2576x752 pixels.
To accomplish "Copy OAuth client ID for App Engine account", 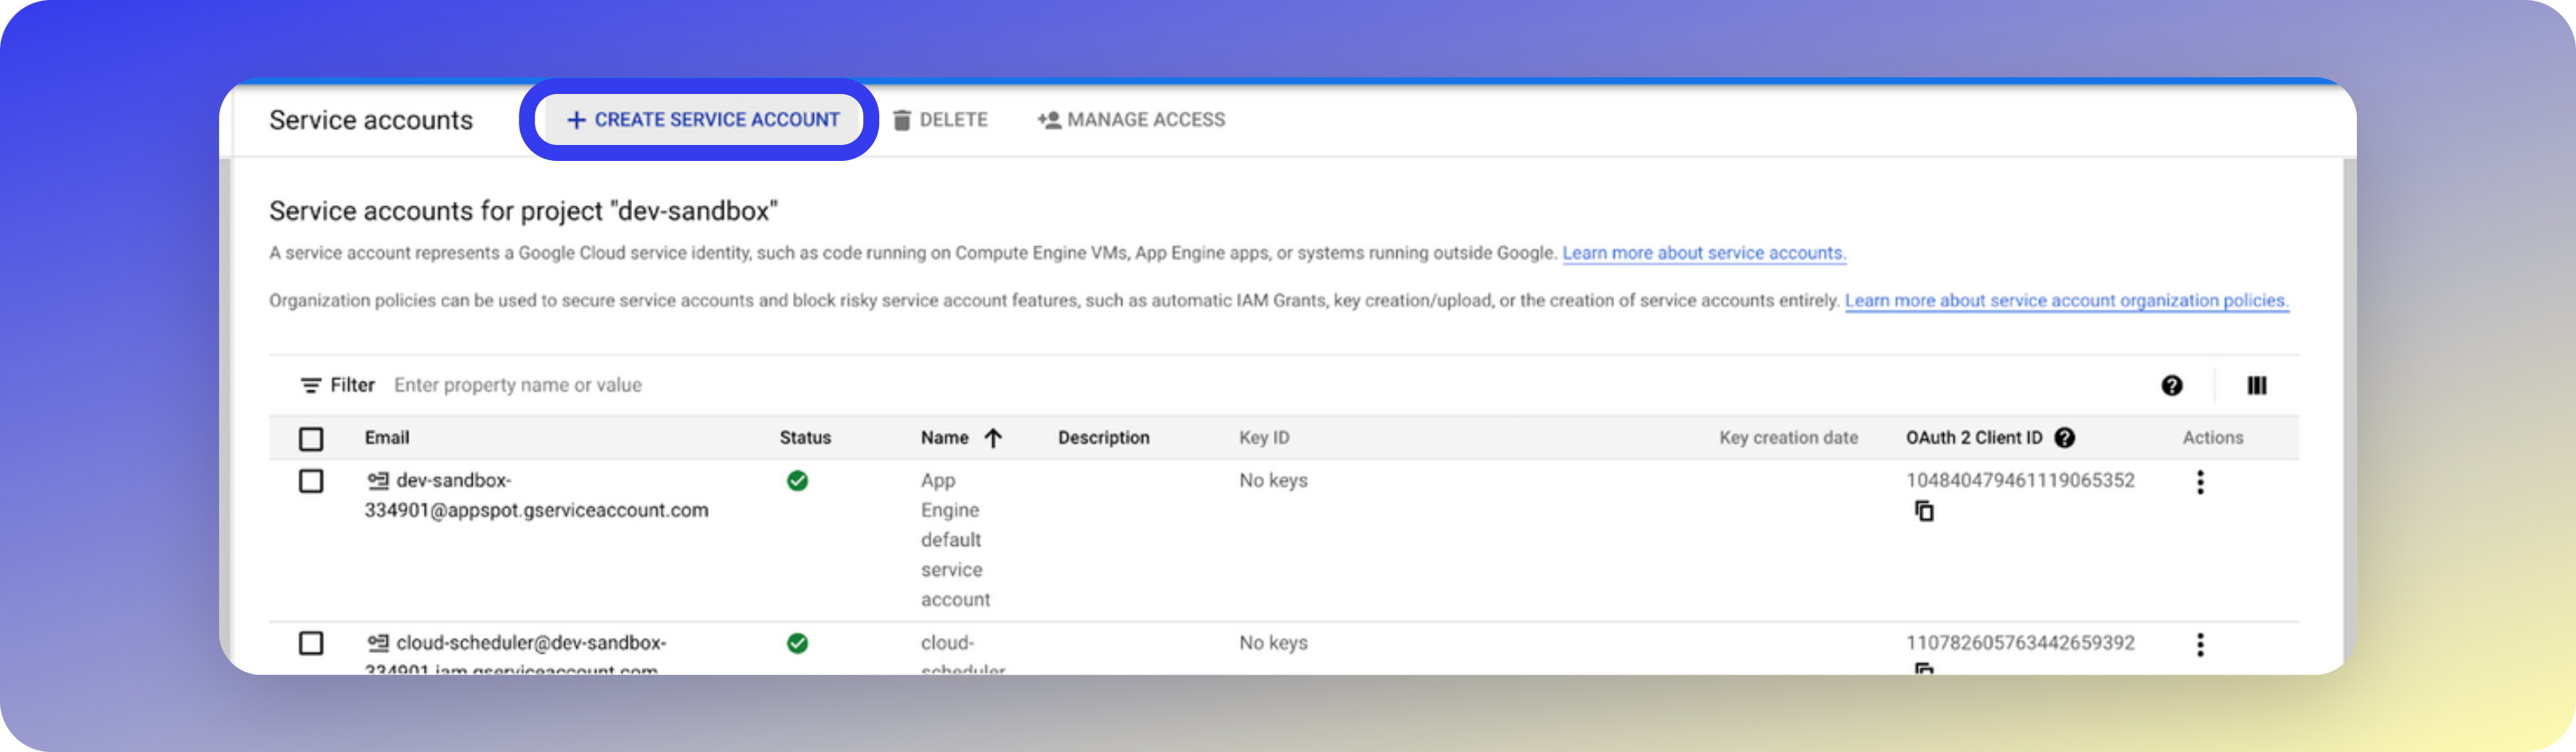I will point(1924,511).
